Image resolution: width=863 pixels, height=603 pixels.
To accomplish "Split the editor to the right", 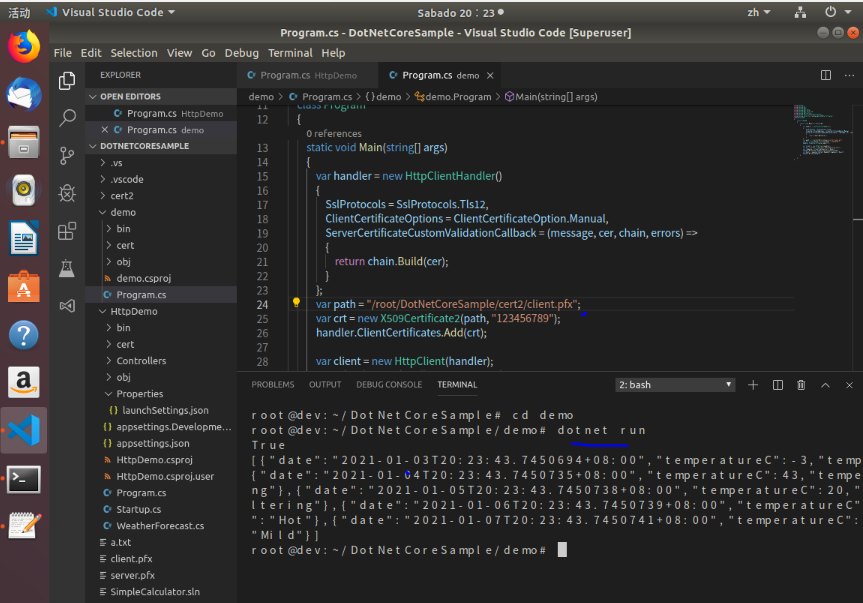I will point(826,75).
